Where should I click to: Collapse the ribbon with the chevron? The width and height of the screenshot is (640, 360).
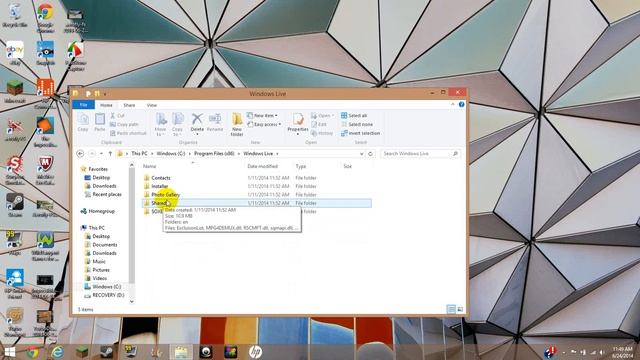[453, 104]
